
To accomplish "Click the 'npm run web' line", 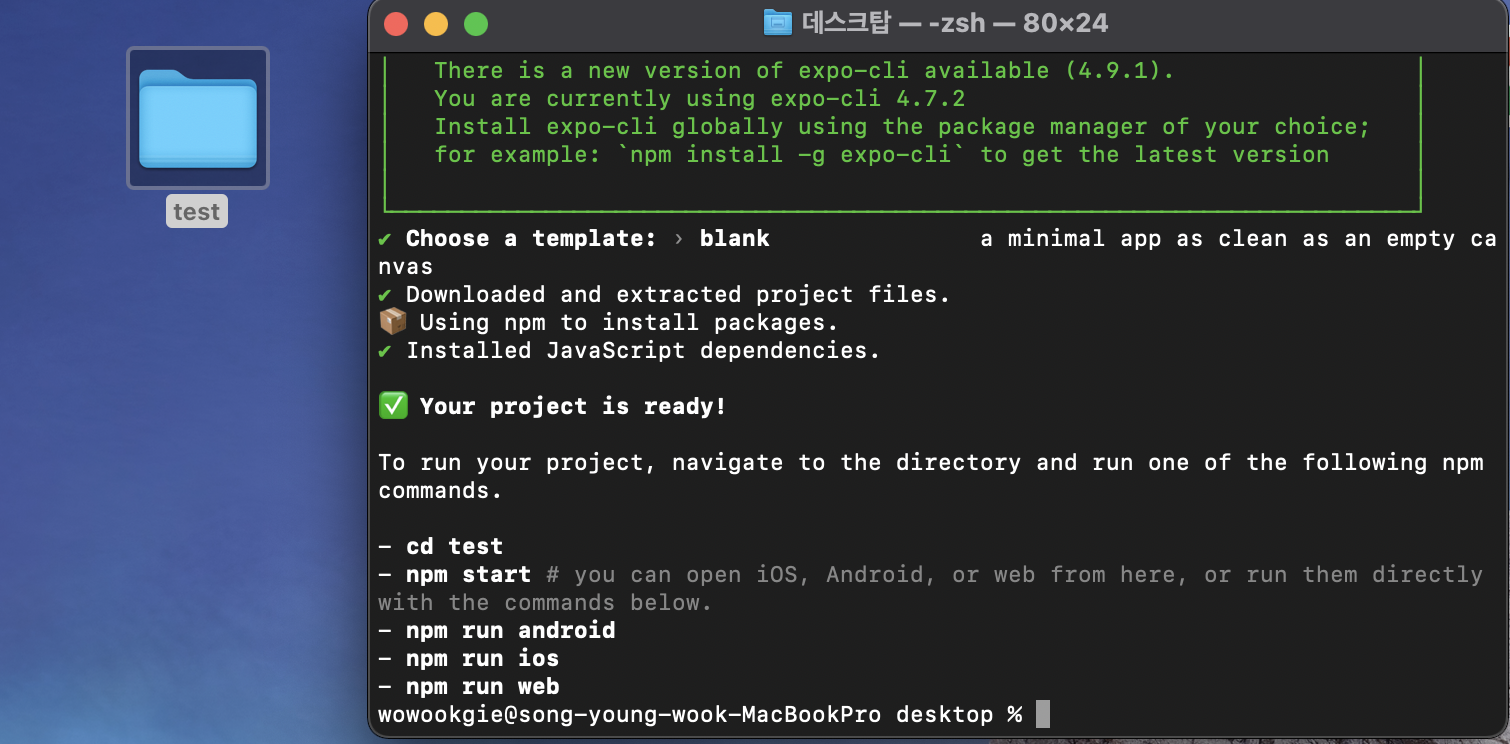I will pyautogui.click(x=469, y=686).
